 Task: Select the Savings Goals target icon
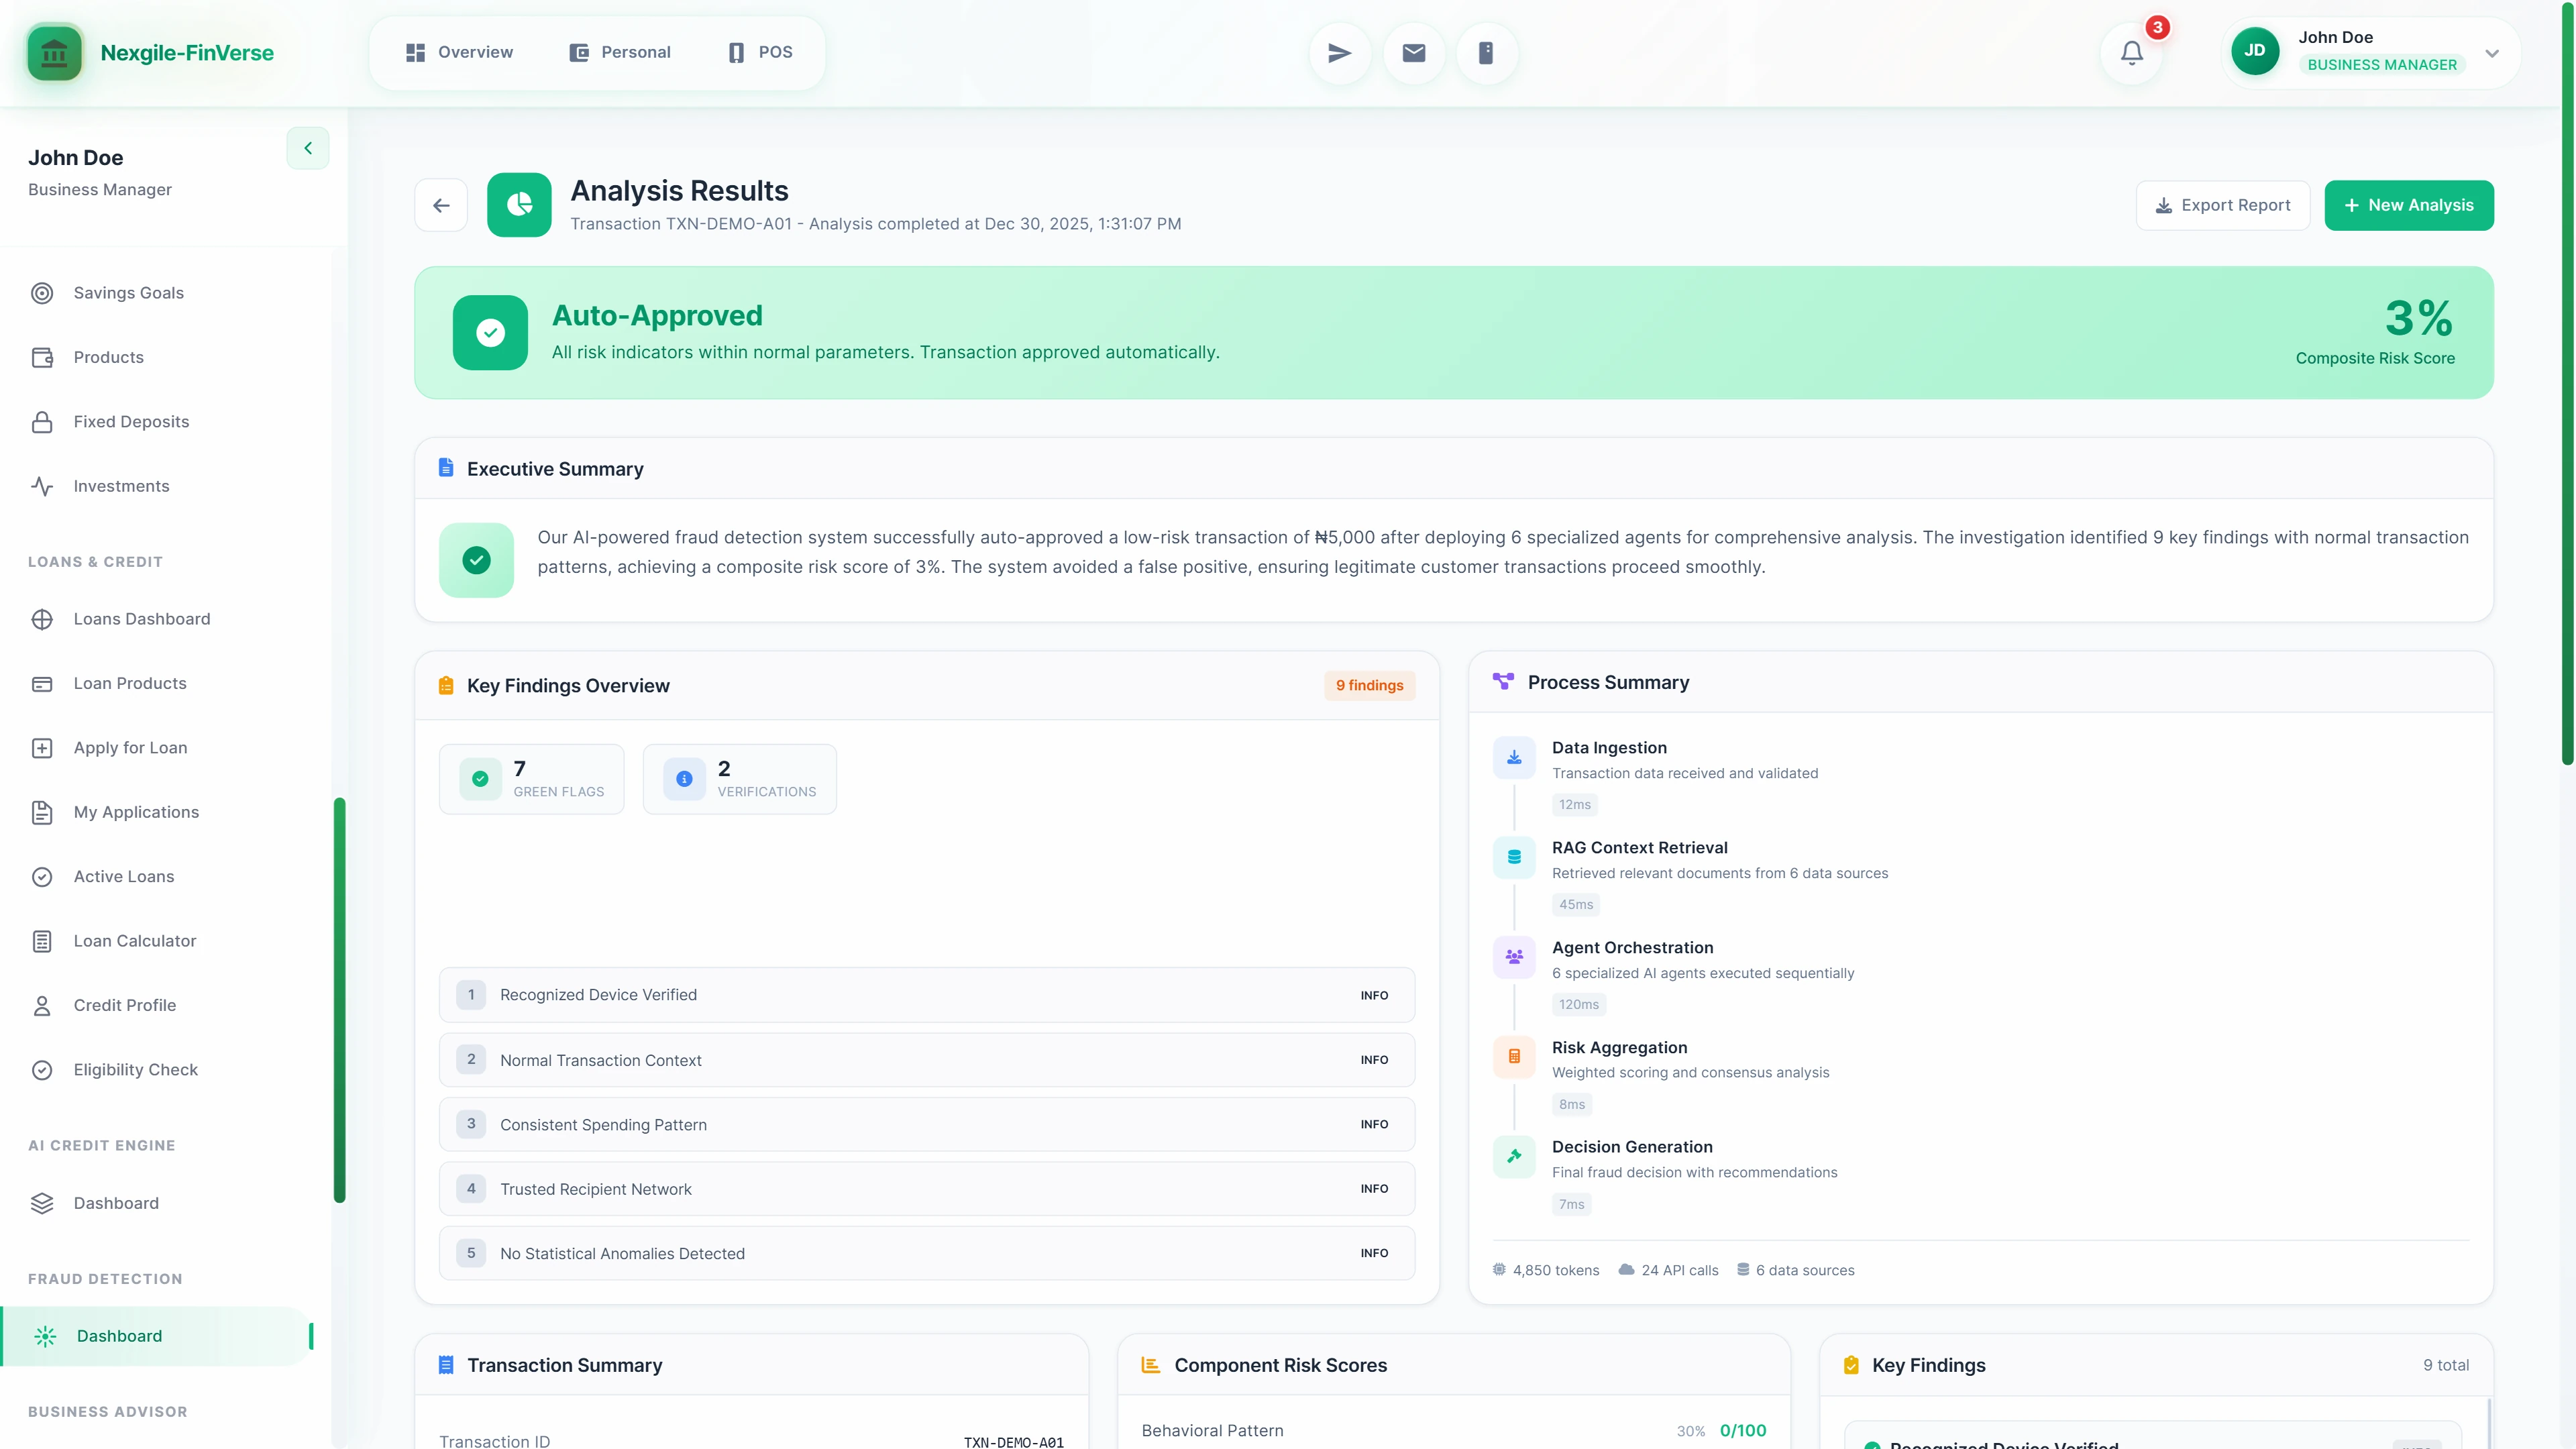coord(41,292)
